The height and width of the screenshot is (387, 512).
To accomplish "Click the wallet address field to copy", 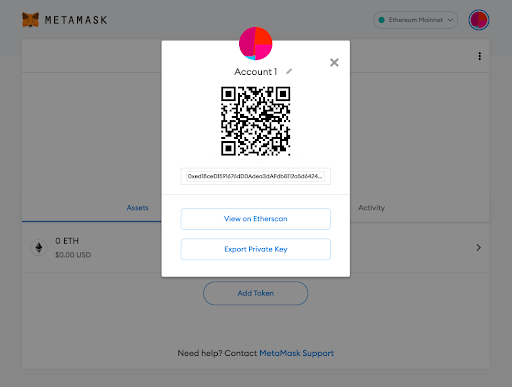I will 256,176.
